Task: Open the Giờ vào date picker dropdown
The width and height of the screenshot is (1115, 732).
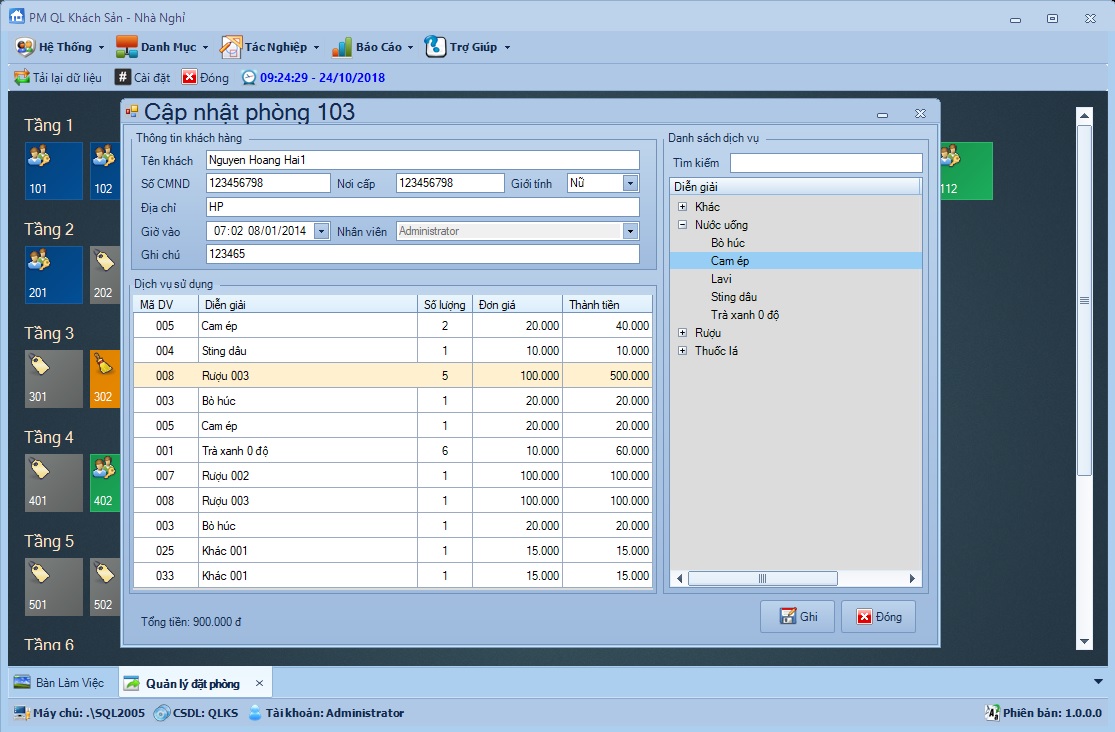Action: 320,231
